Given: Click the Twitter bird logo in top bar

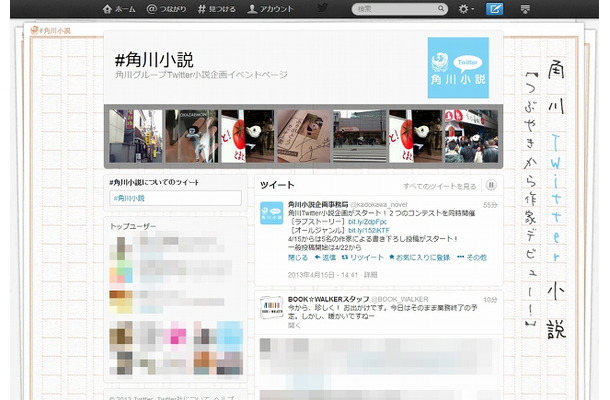Looking at the screenshot, I should (322, 8).
